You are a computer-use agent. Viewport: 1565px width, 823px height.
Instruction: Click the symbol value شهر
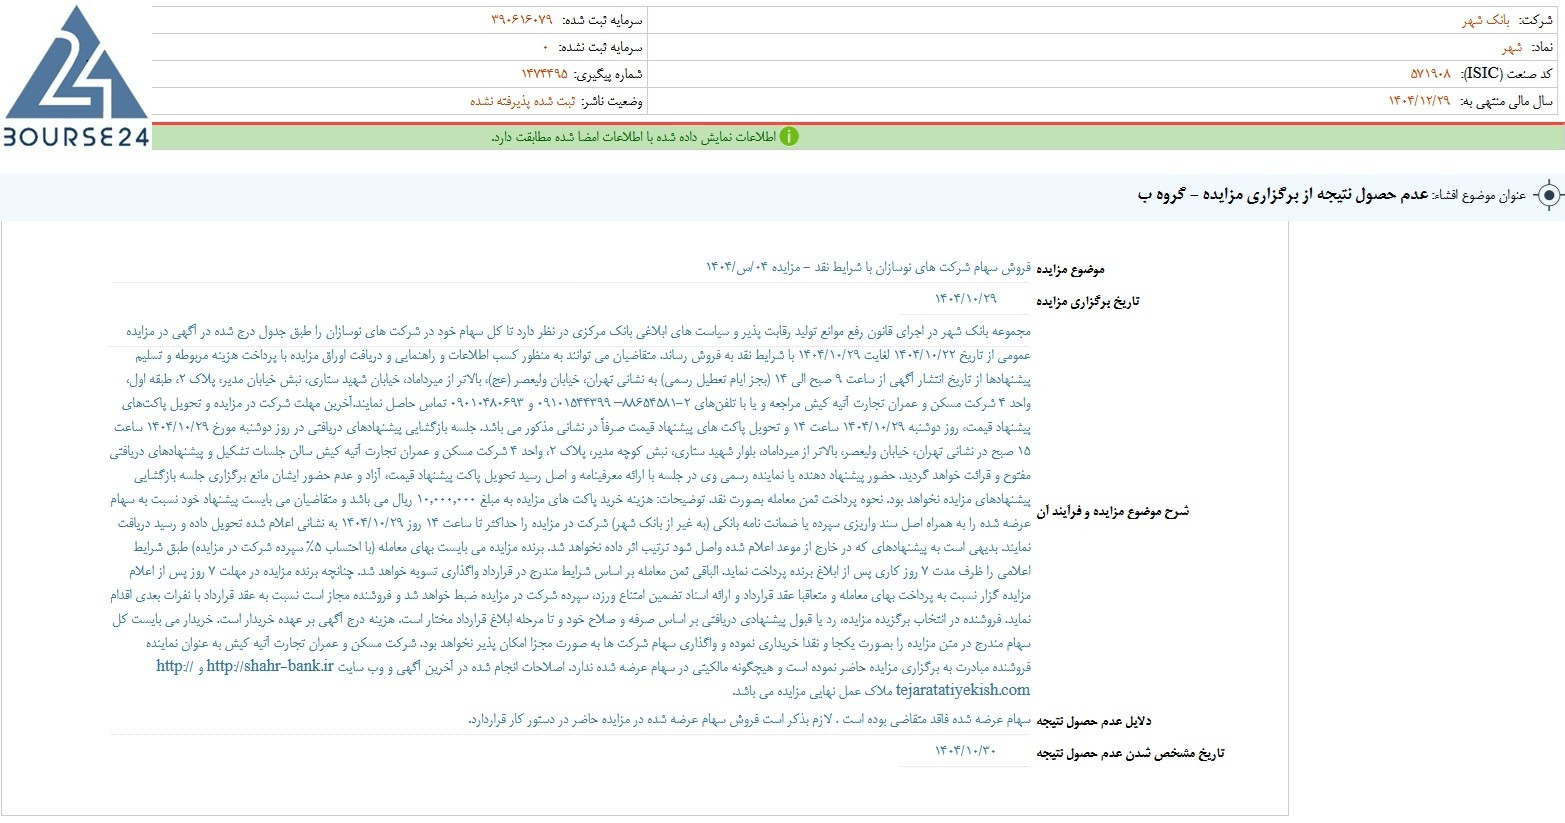click(x=1511, y=47)
